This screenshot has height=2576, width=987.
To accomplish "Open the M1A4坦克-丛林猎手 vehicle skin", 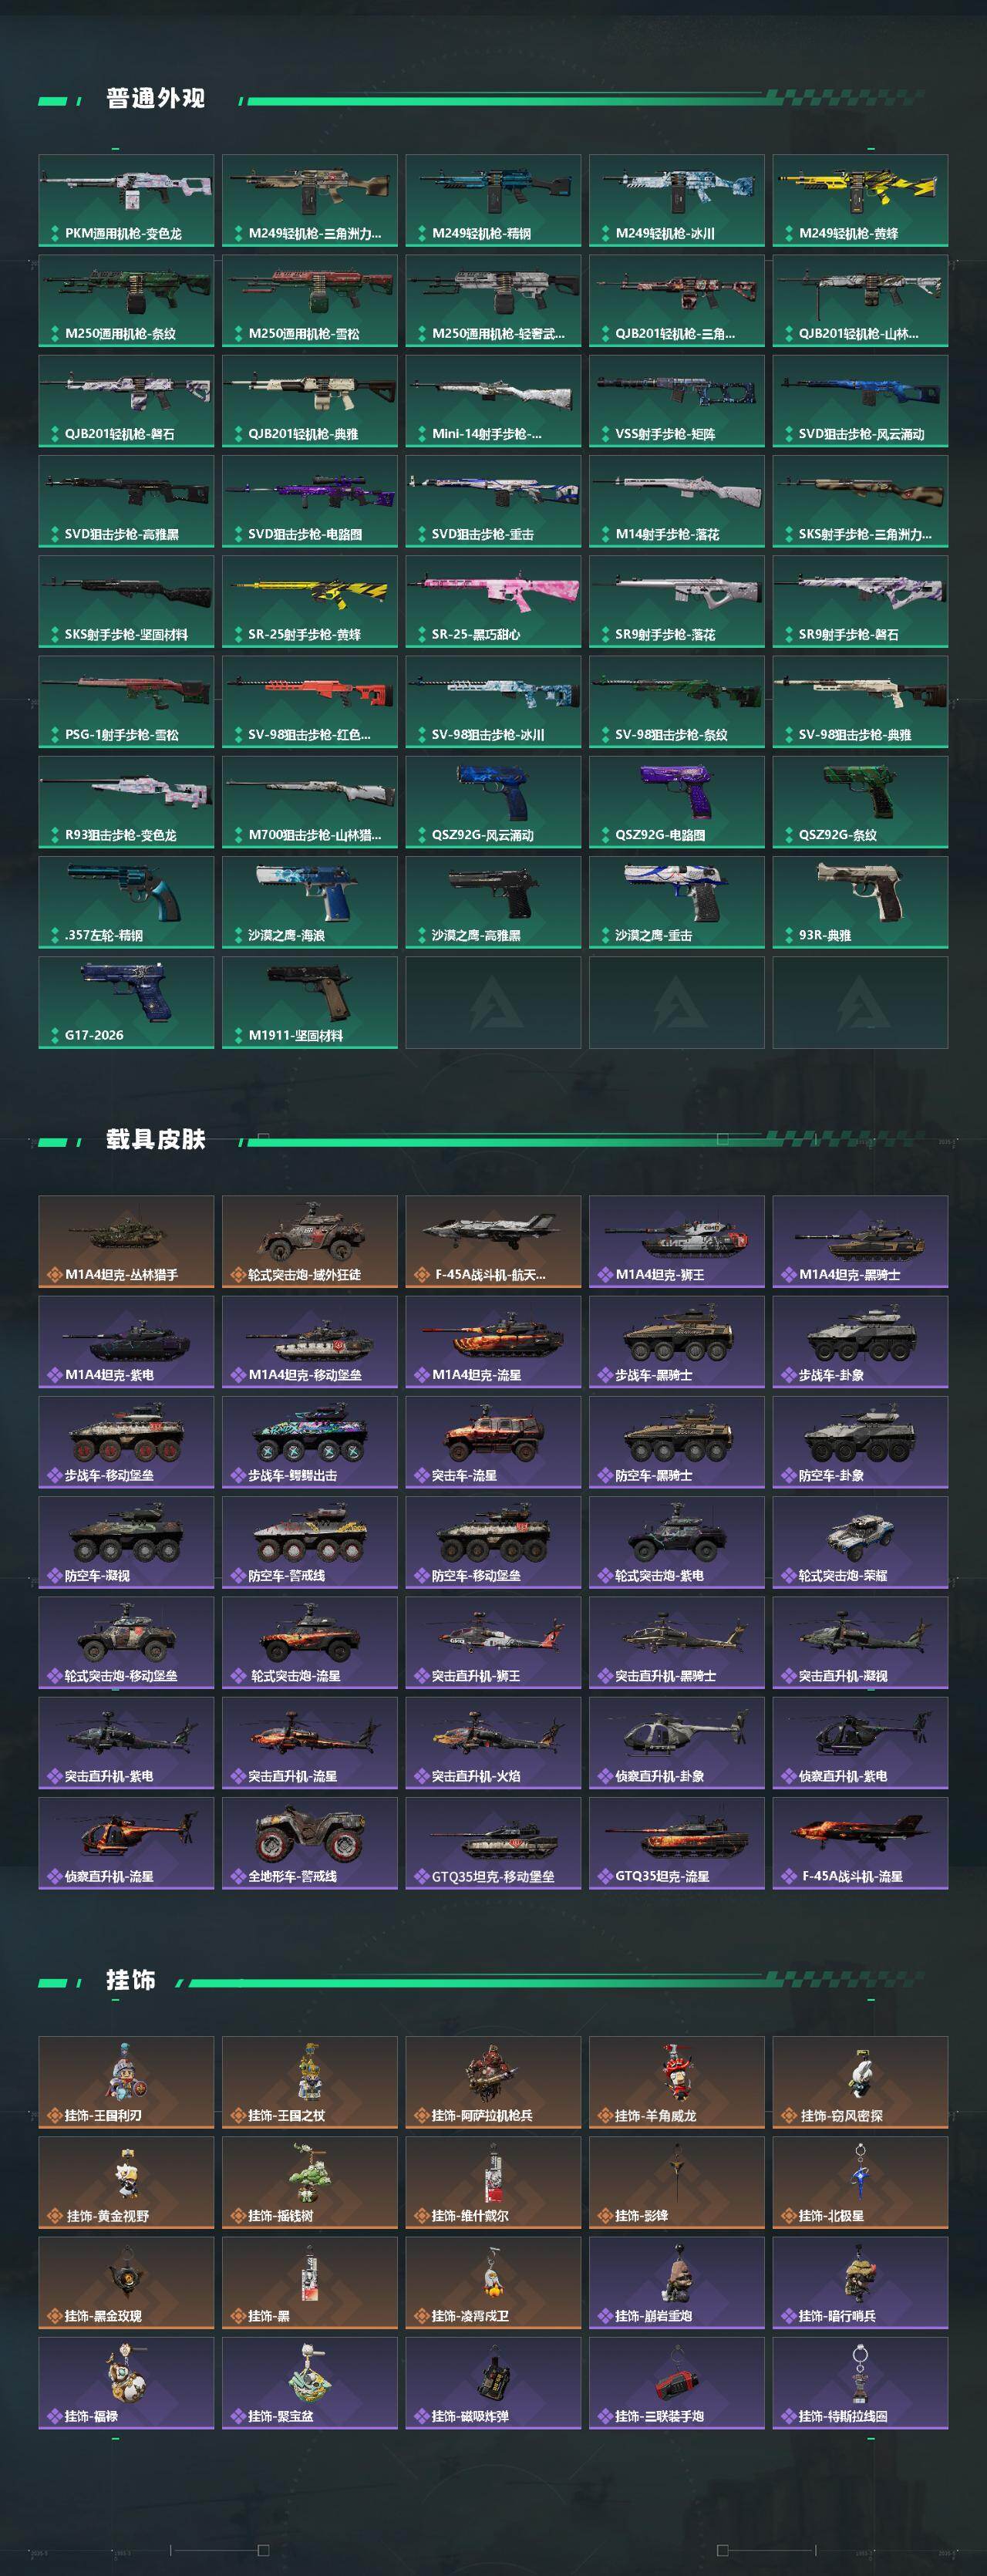I will [126, 1242].
